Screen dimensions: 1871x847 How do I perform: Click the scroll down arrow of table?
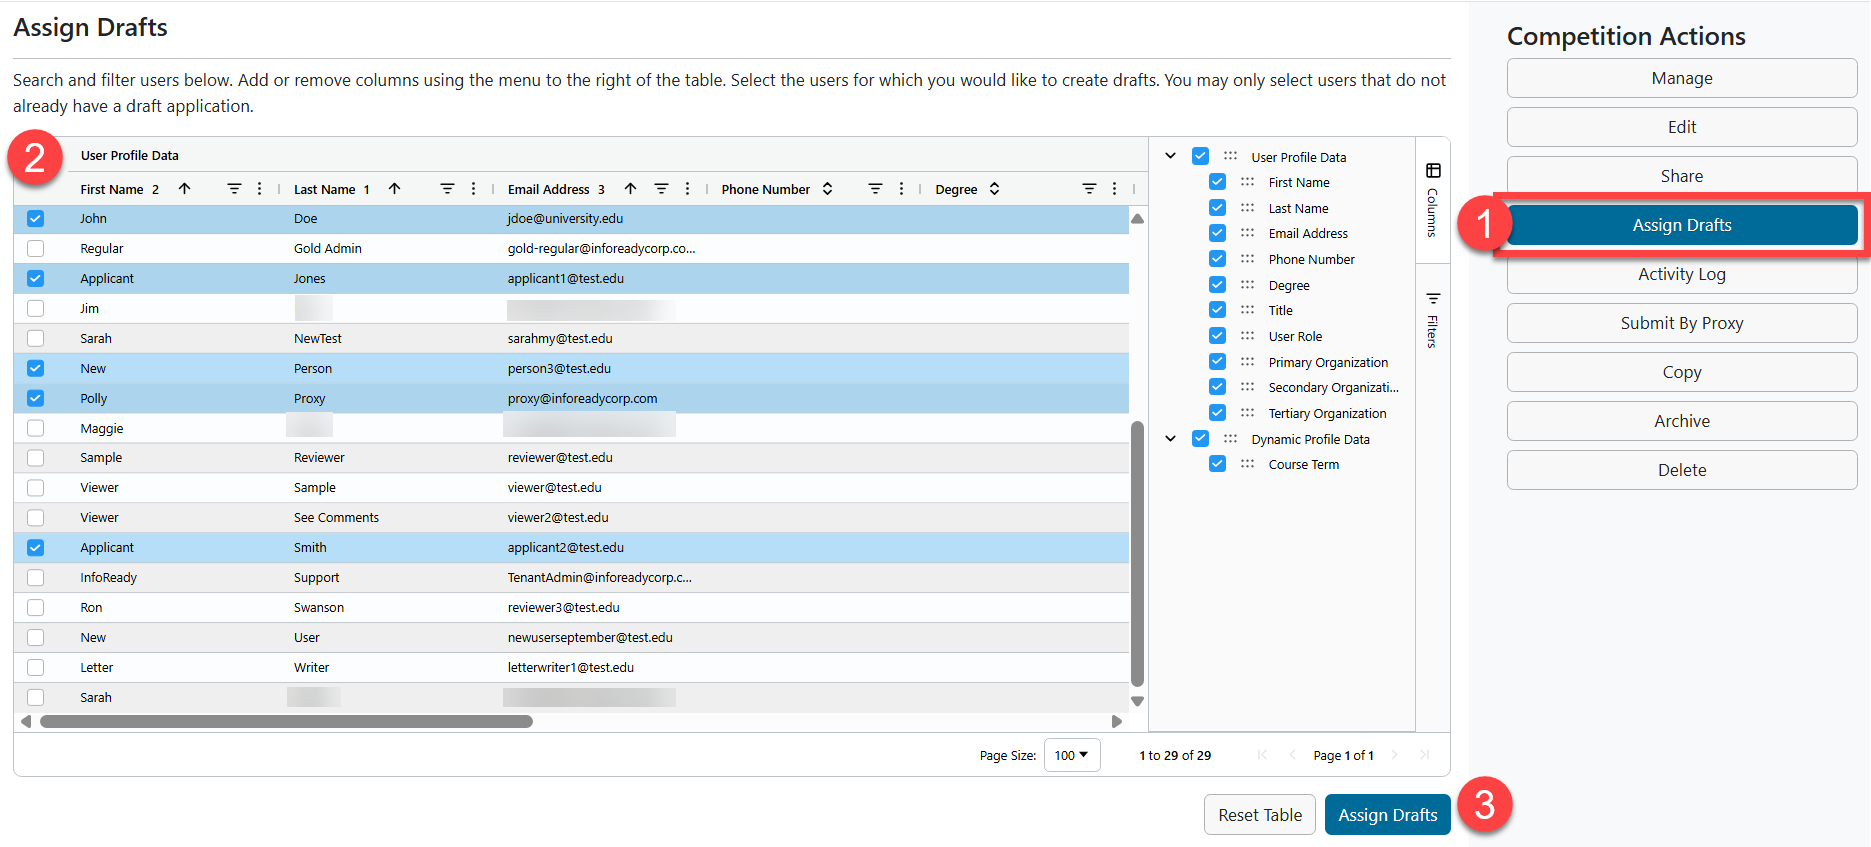1137,701
